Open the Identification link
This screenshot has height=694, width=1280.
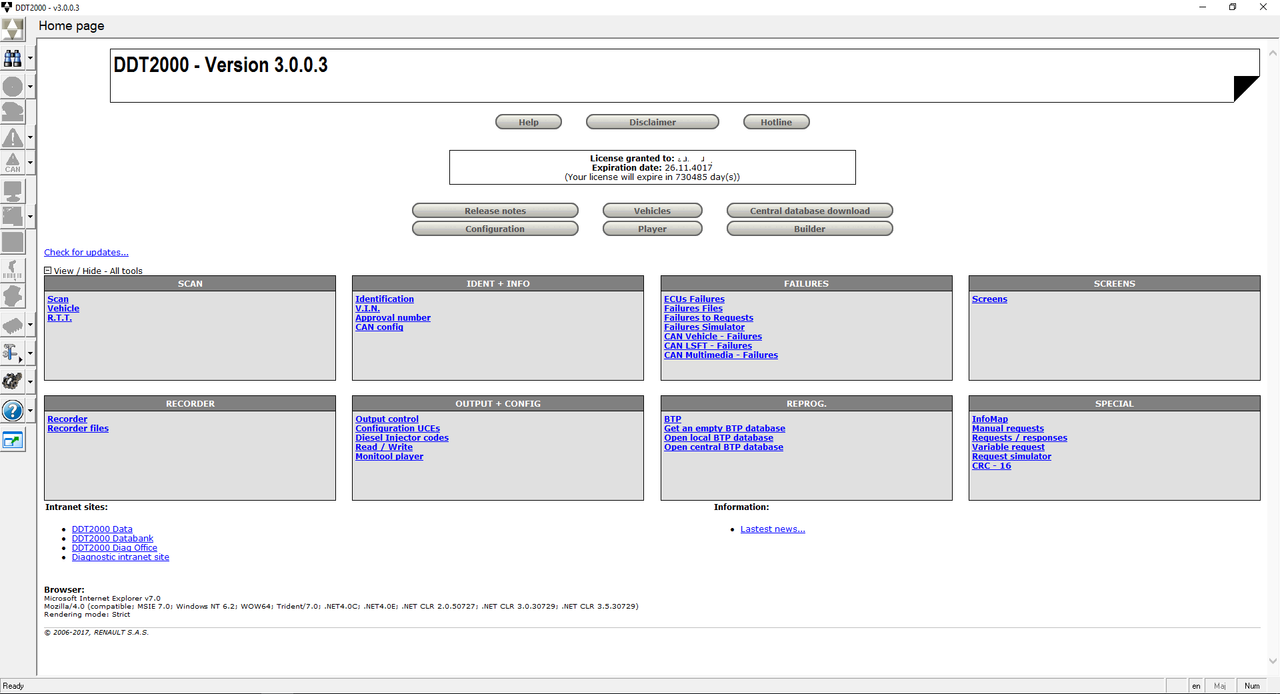pyautogui.click(x=384, y=299)
